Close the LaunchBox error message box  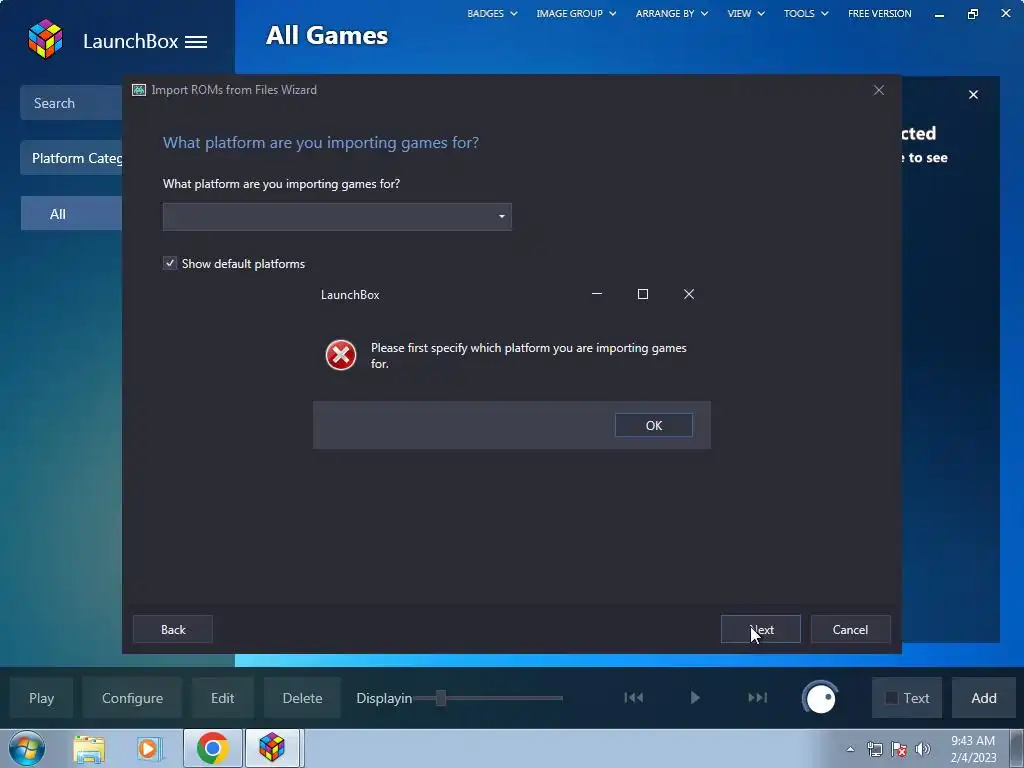[688, 294]
